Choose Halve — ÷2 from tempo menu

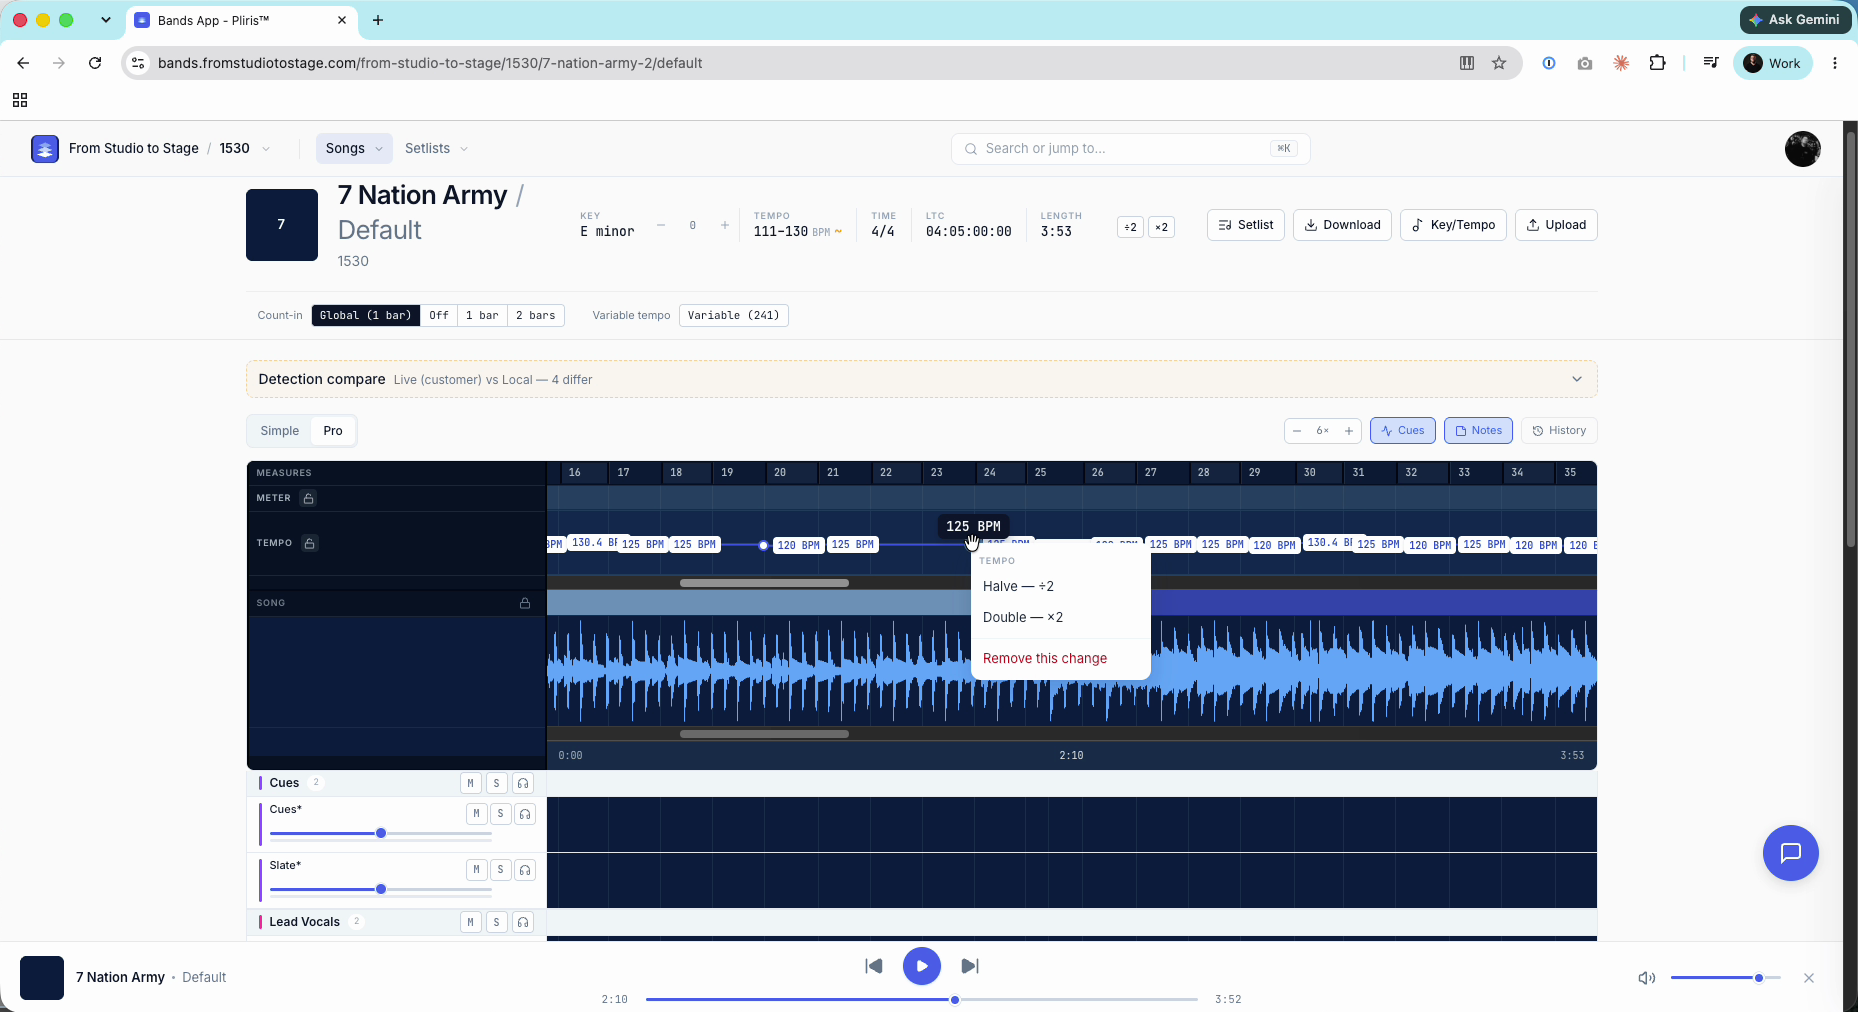1061,587
